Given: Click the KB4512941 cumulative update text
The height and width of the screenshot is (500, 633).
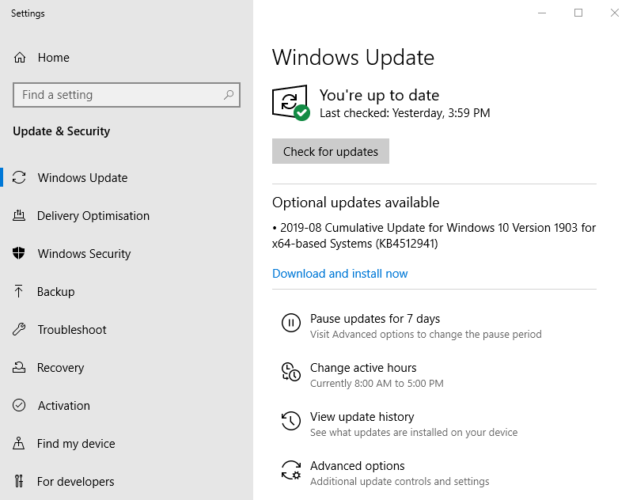Looking at the screenshot, I should [x=434, y=236].
